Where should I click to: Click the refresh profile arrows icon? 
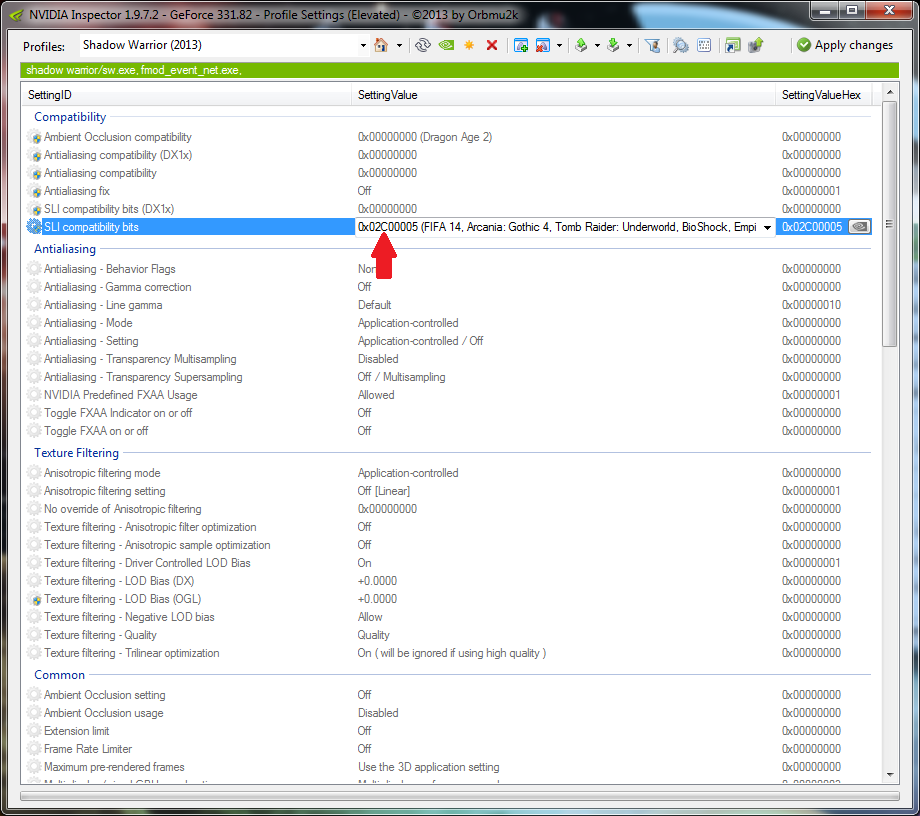[422, 45]
